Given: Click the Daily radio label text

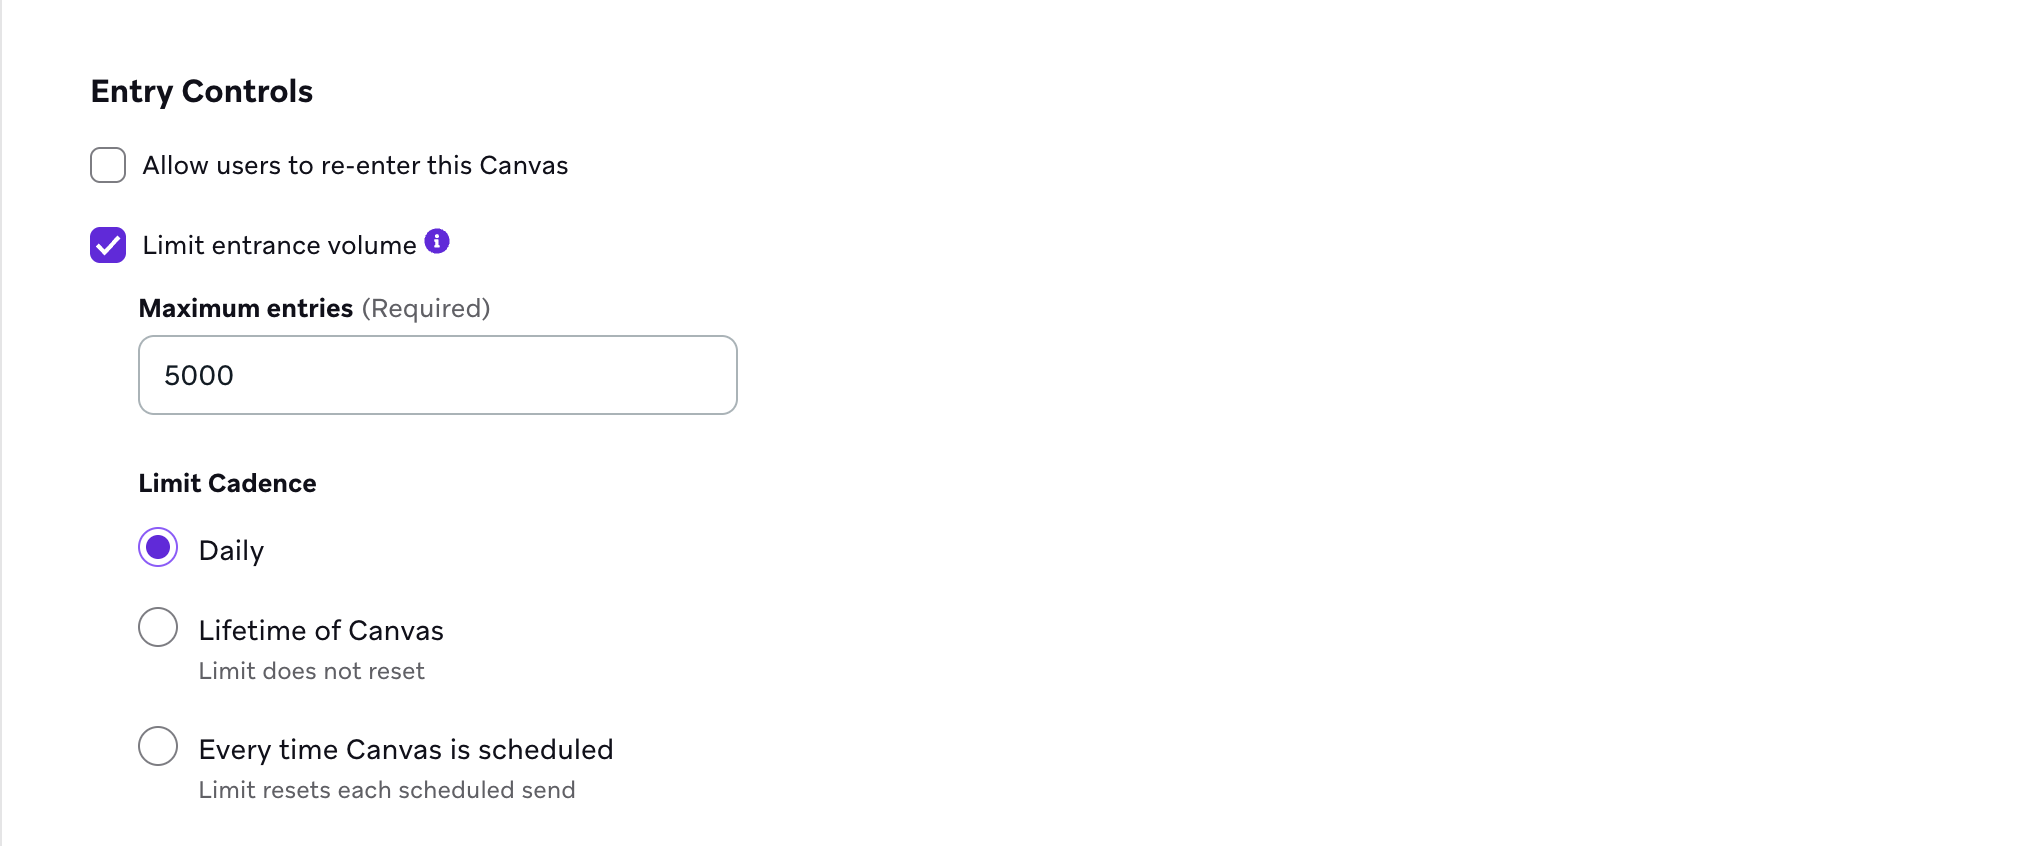Looking at the screenshot, I should [231, 548].
